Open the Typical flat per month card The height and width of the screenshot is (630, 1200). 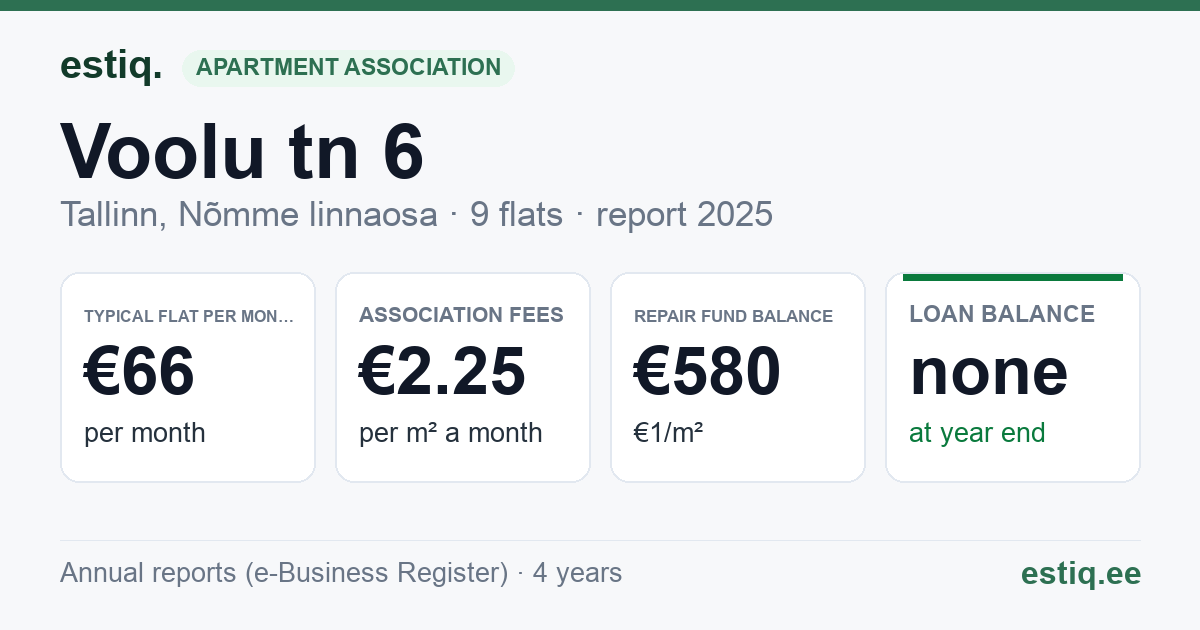(188, 377)
